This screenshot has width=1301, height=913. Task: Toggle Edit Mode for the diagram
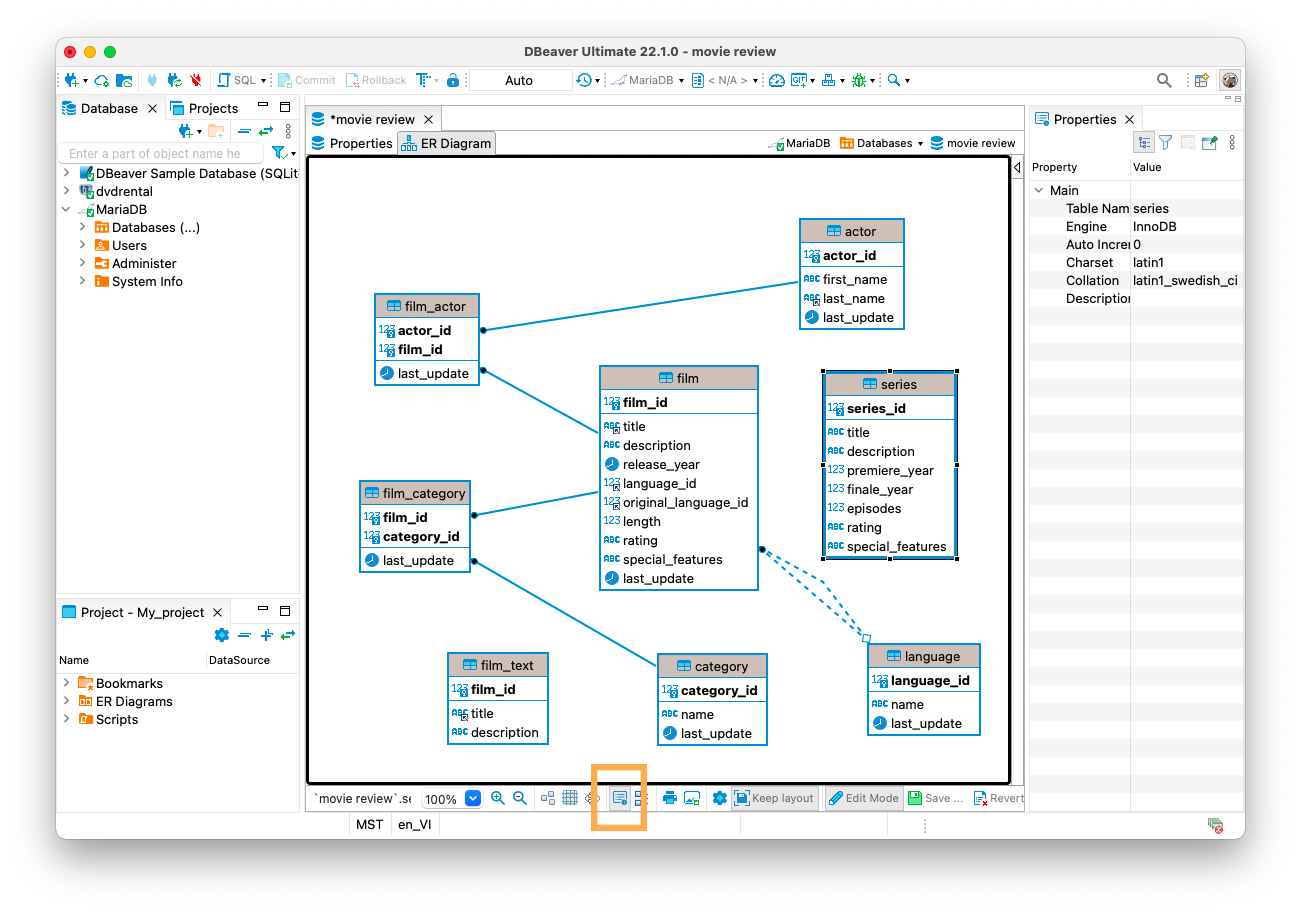click(x=863, y=798)
